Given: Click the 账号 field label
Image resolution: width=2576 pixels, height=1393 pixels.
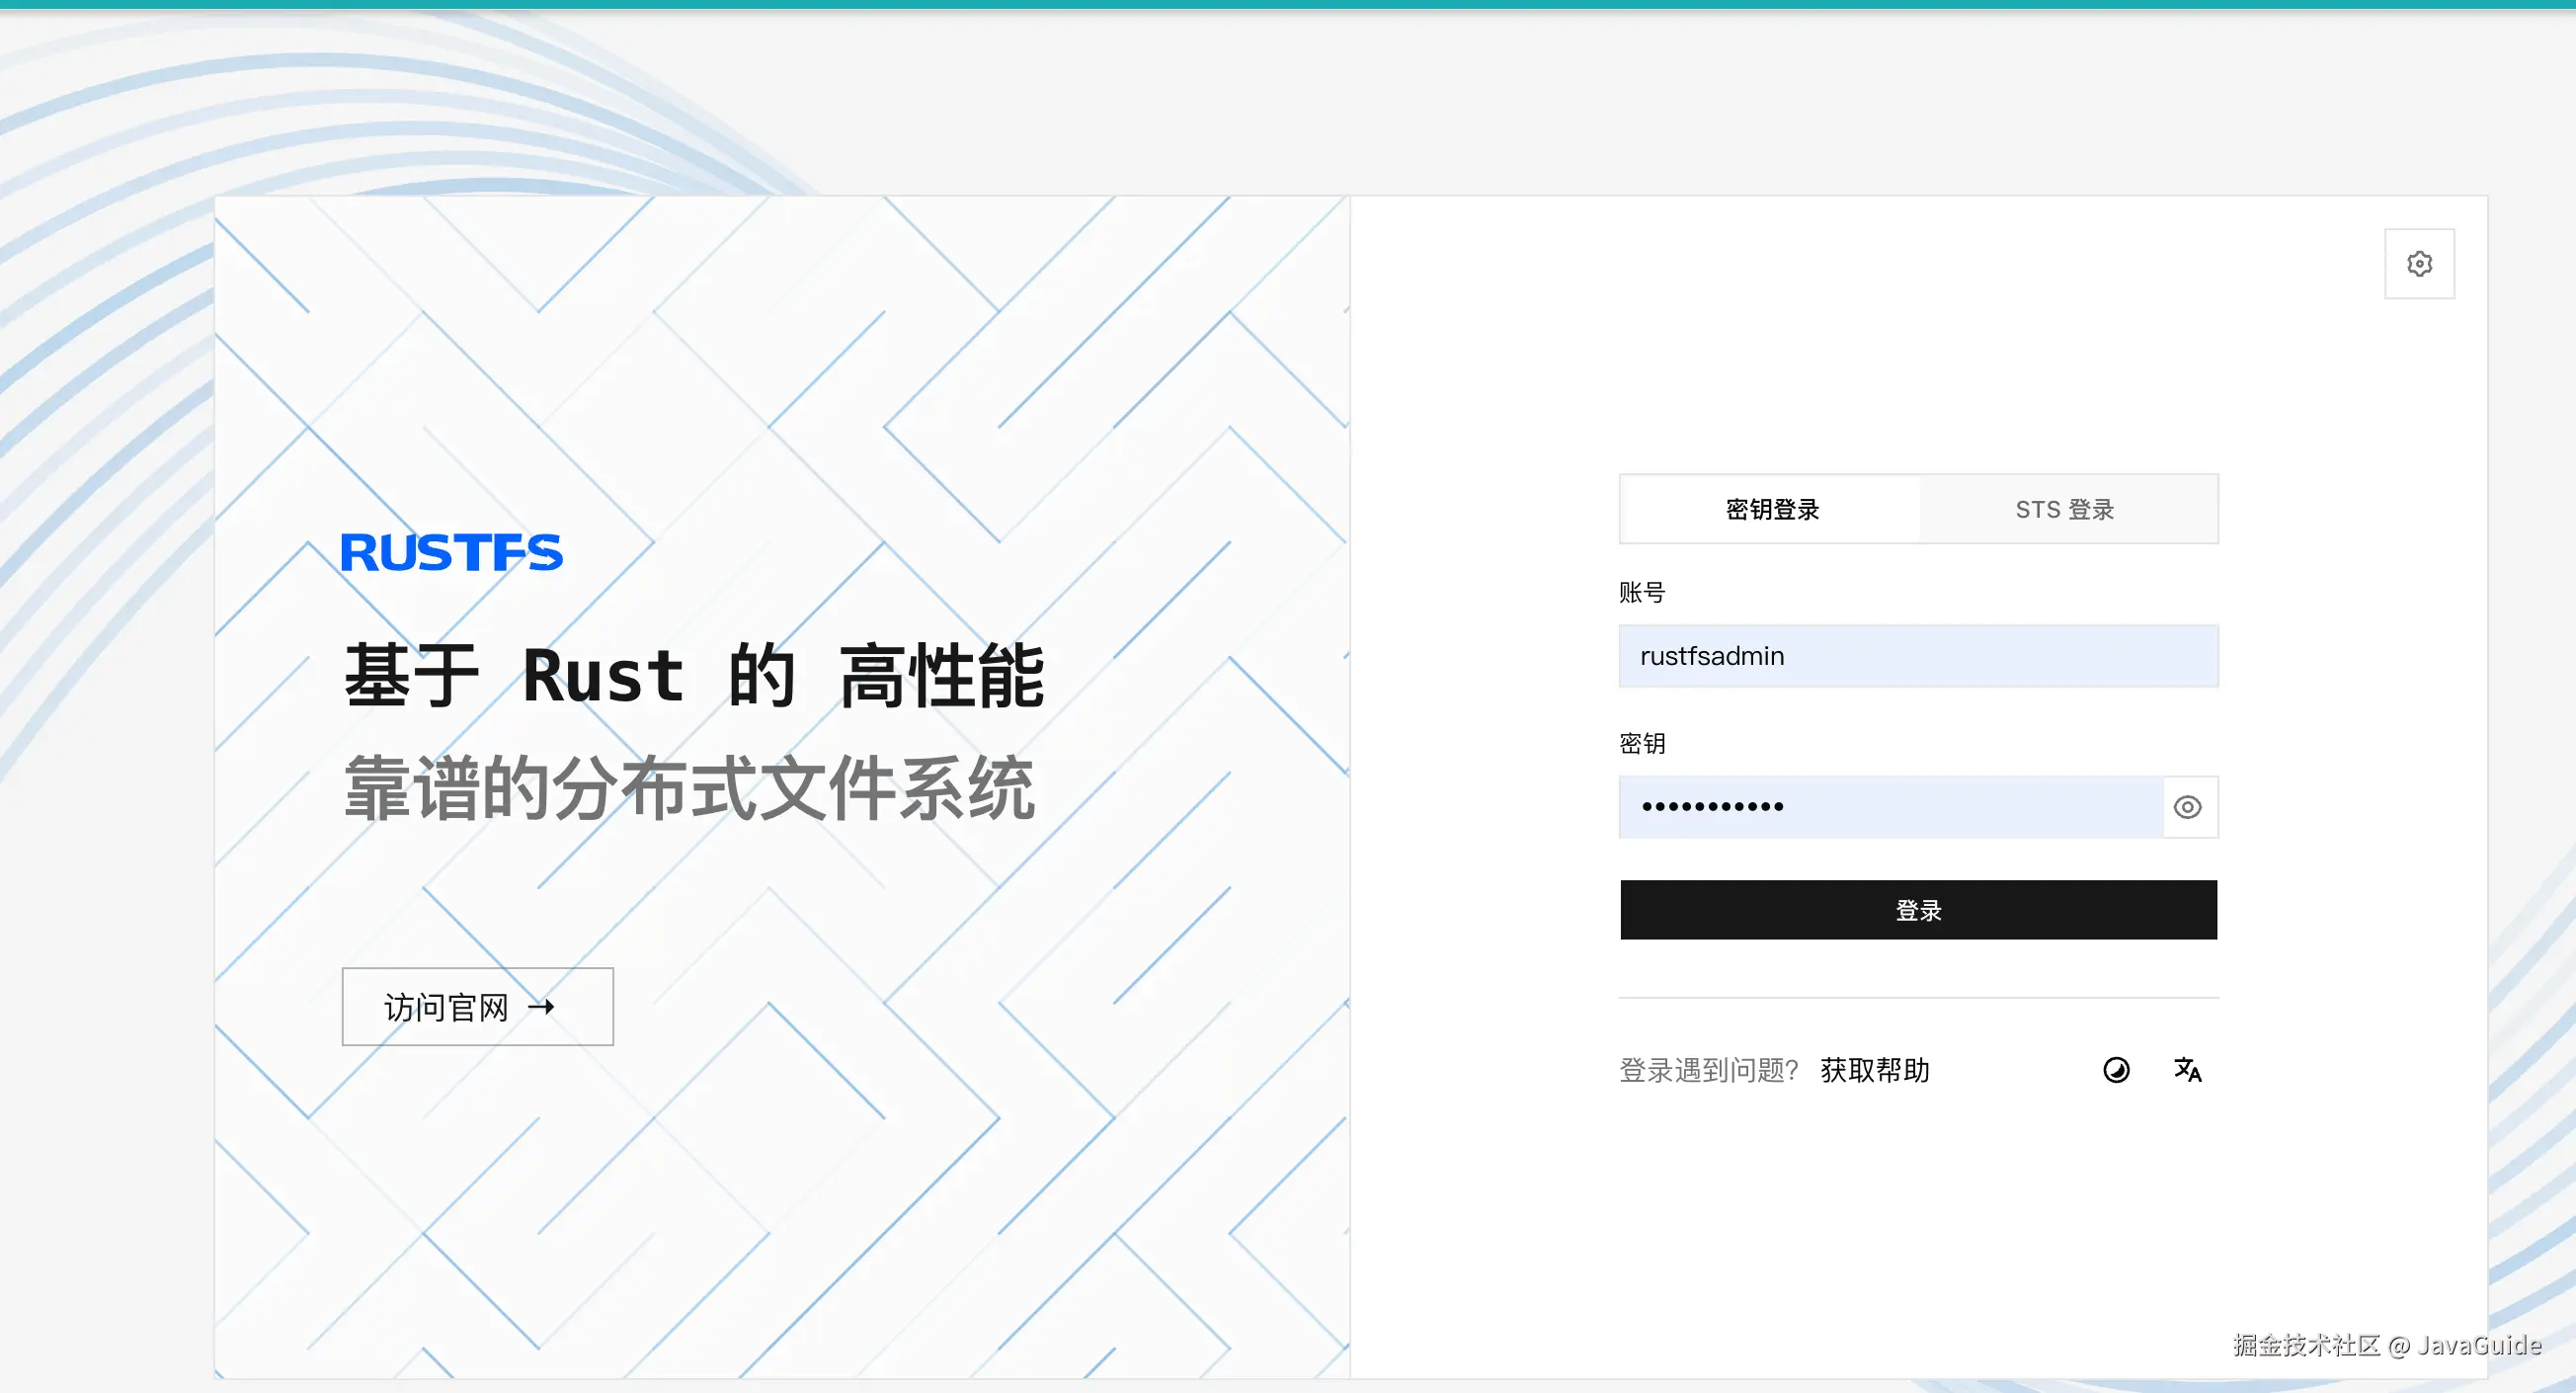Looking at the screenshot, I should pos(1642,593).
